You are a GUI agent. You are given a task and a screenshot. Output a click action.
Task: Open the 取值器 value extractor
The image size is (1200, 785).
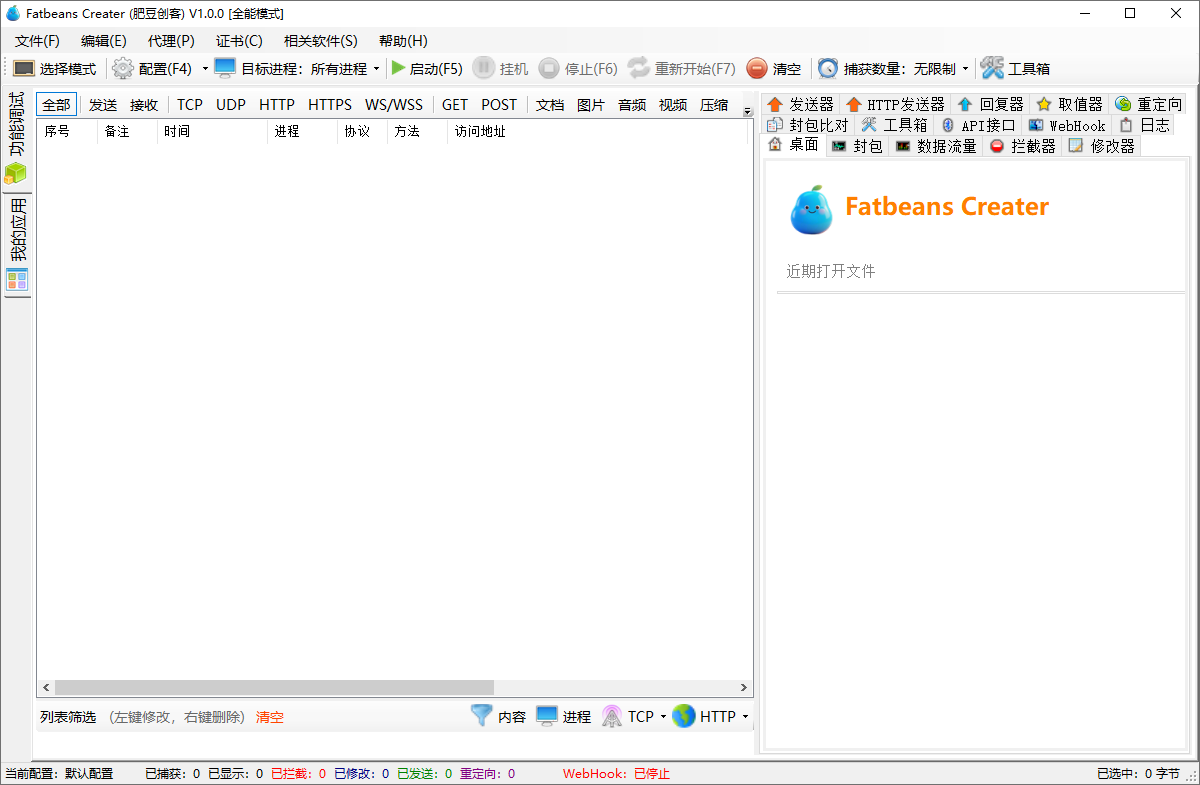(1070, 103)
